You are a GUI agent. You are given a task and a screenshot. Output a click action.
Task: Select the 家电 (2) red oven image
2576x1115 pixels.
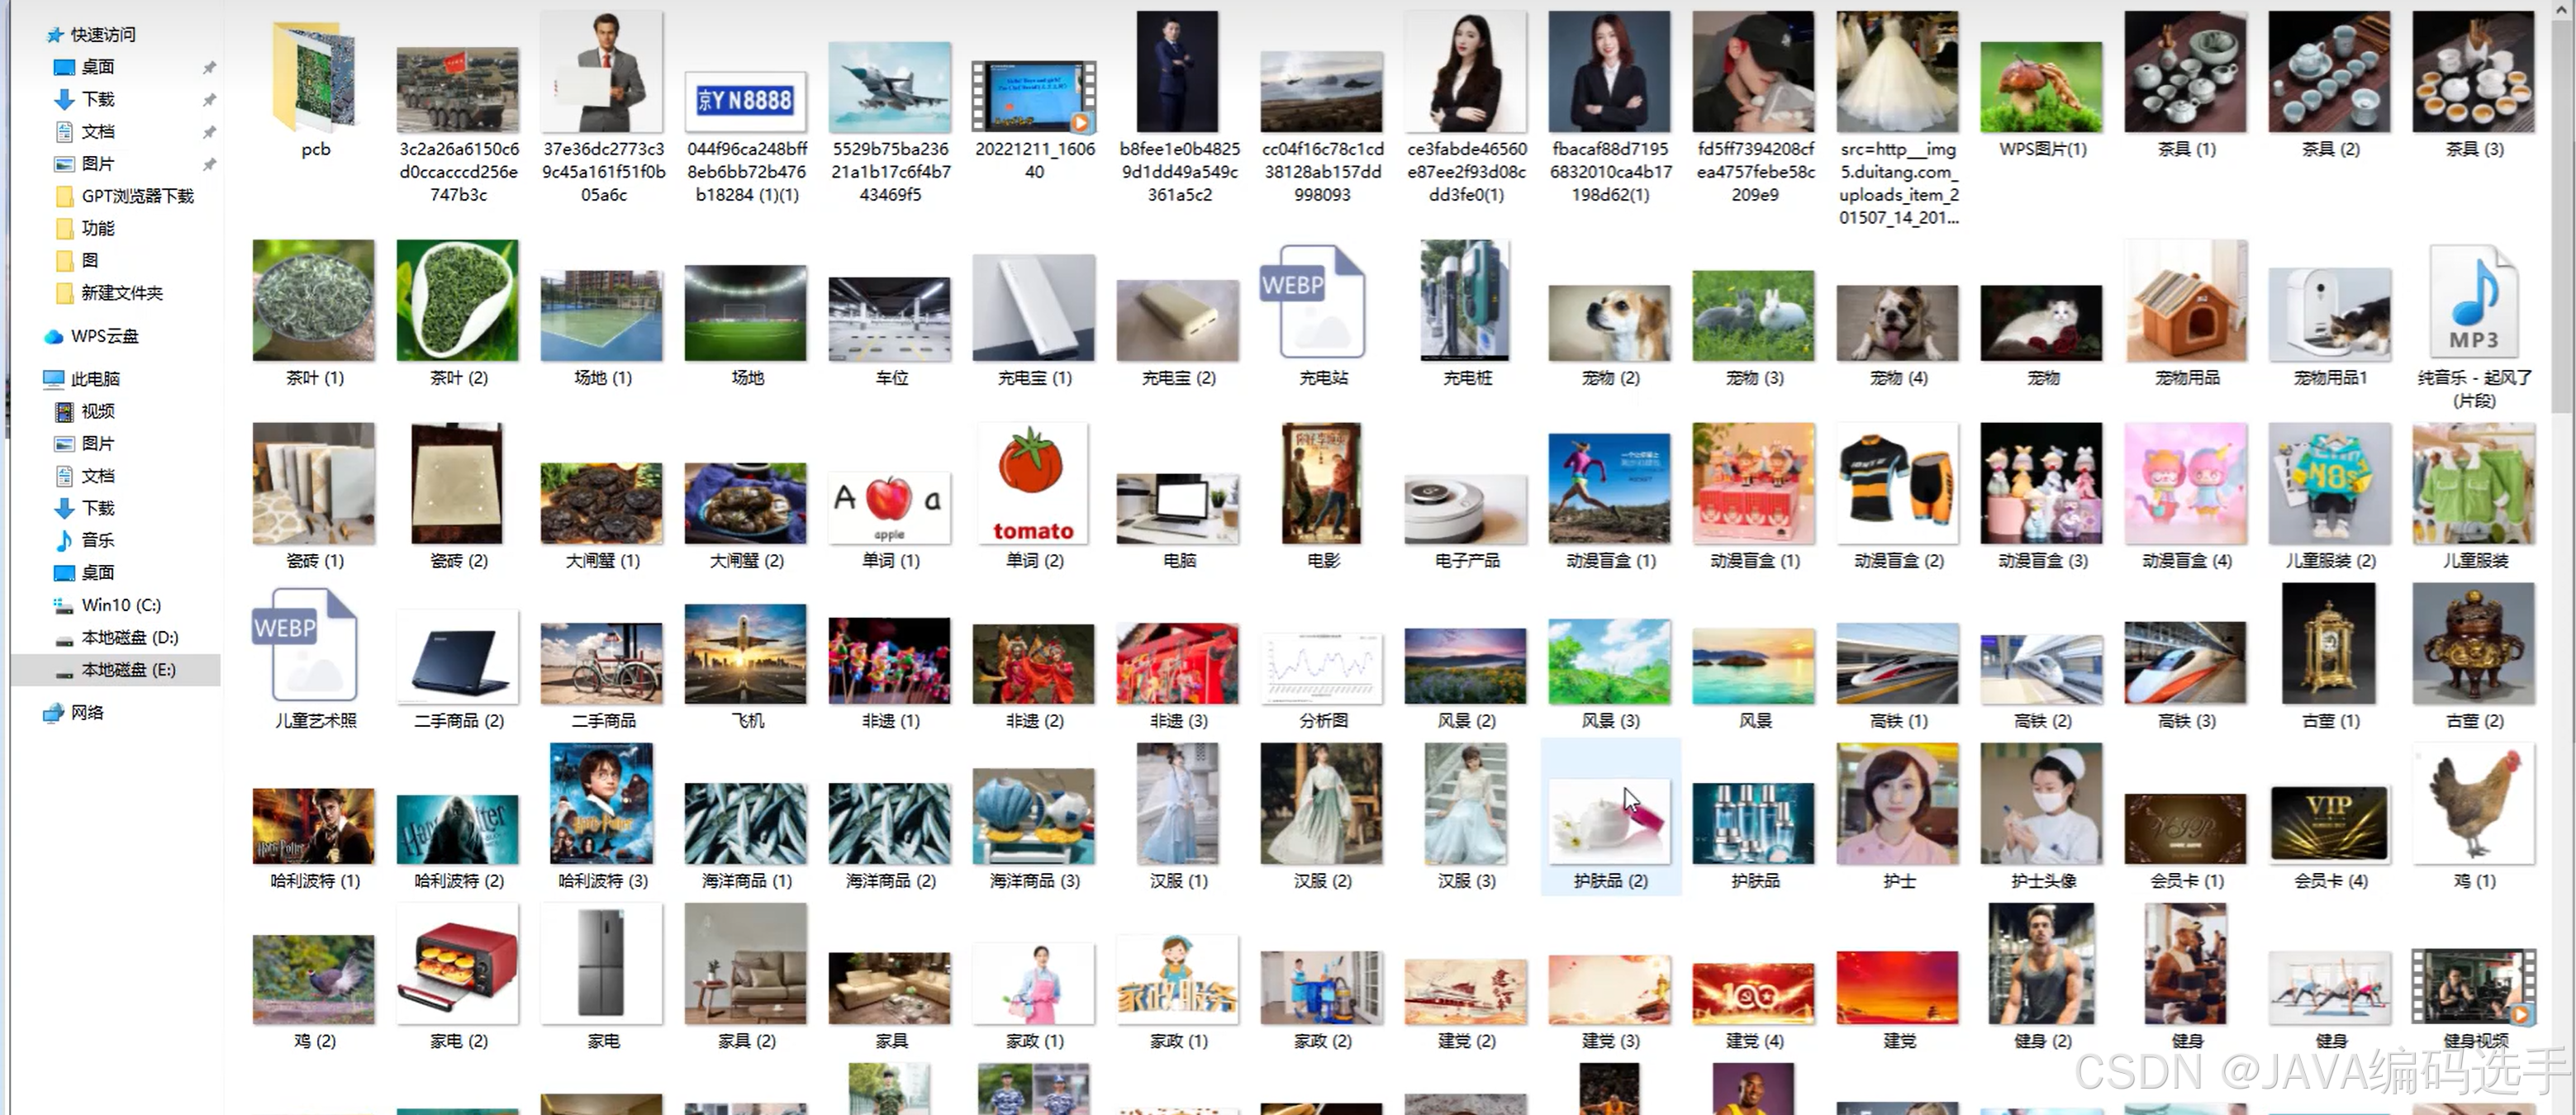pyautogui.click(x=458, y=964)
